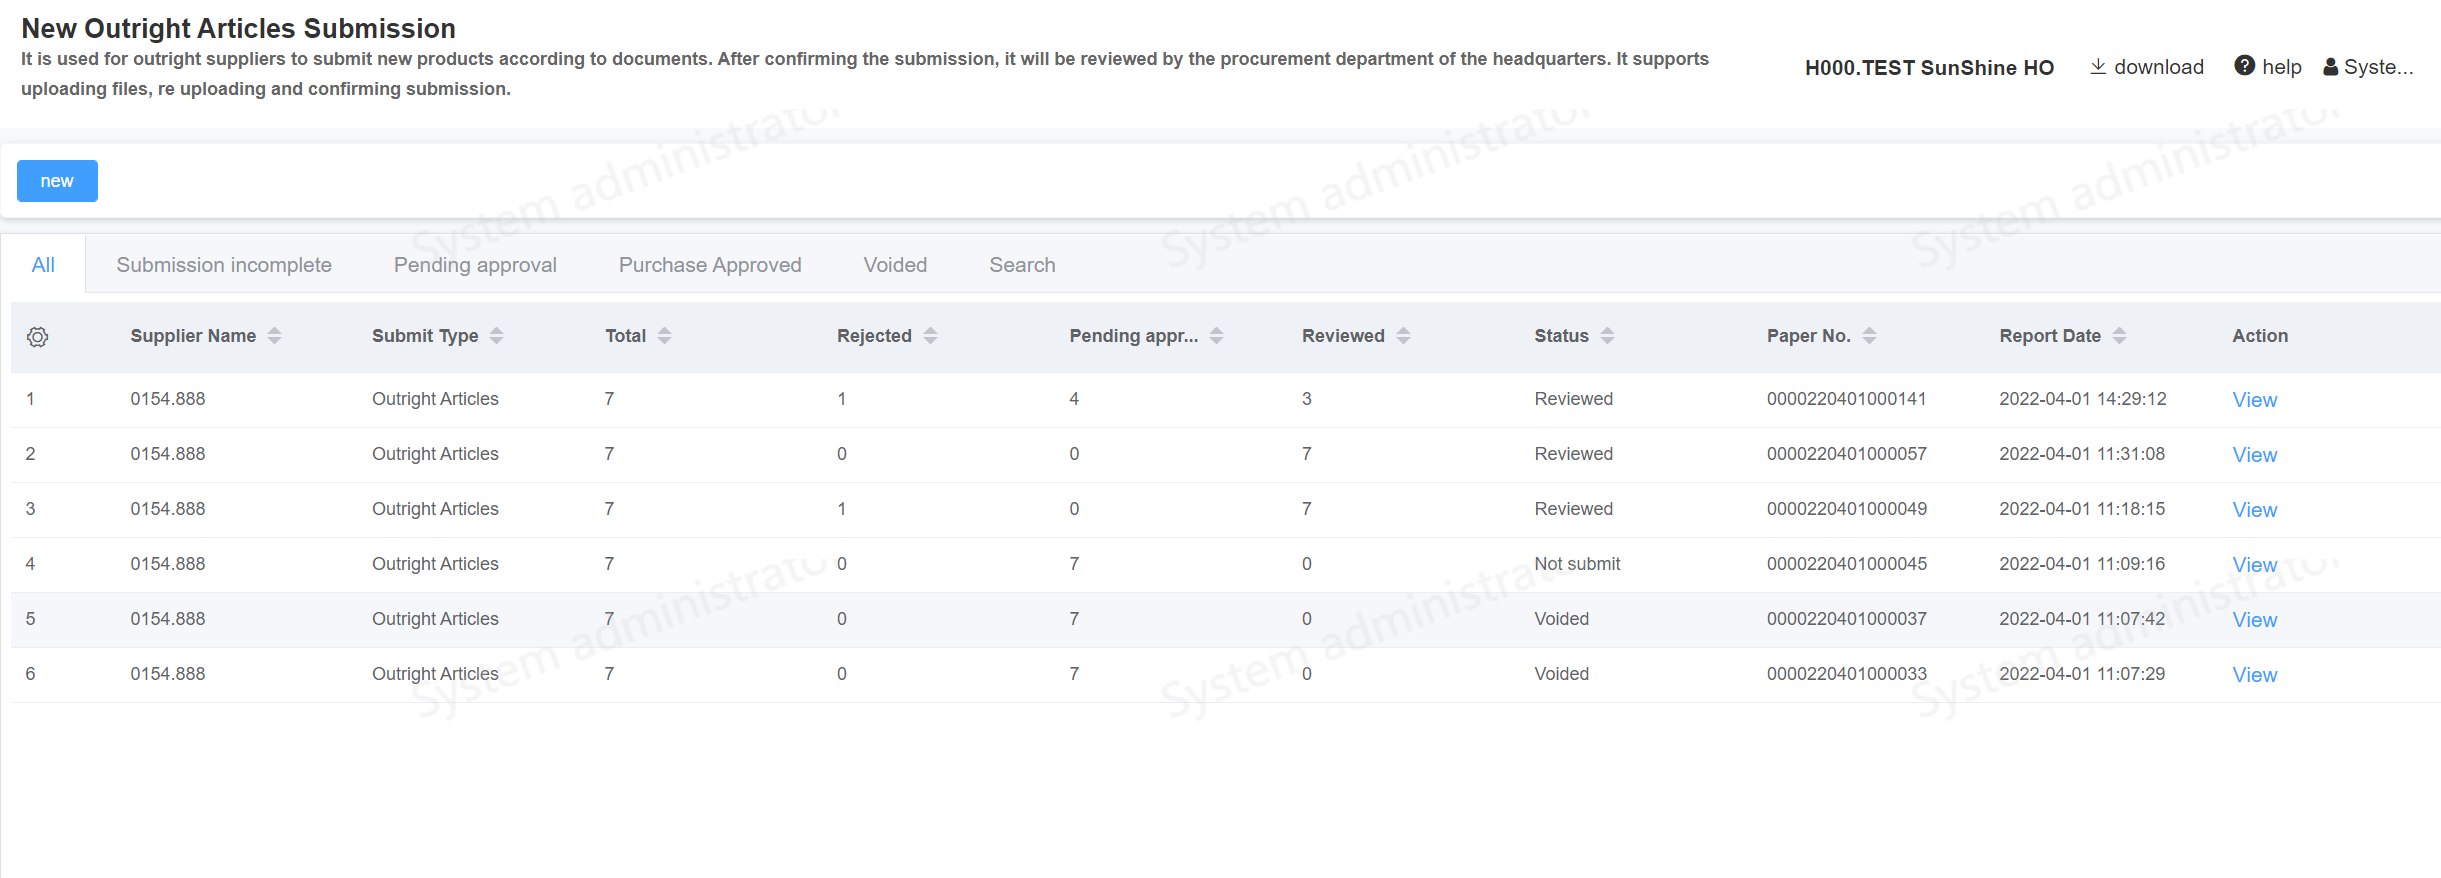Image resolution: width=2441 pixels, height=878 pixels.
Task: Open the table column settings gear
Action: click(x=37, y=337)
